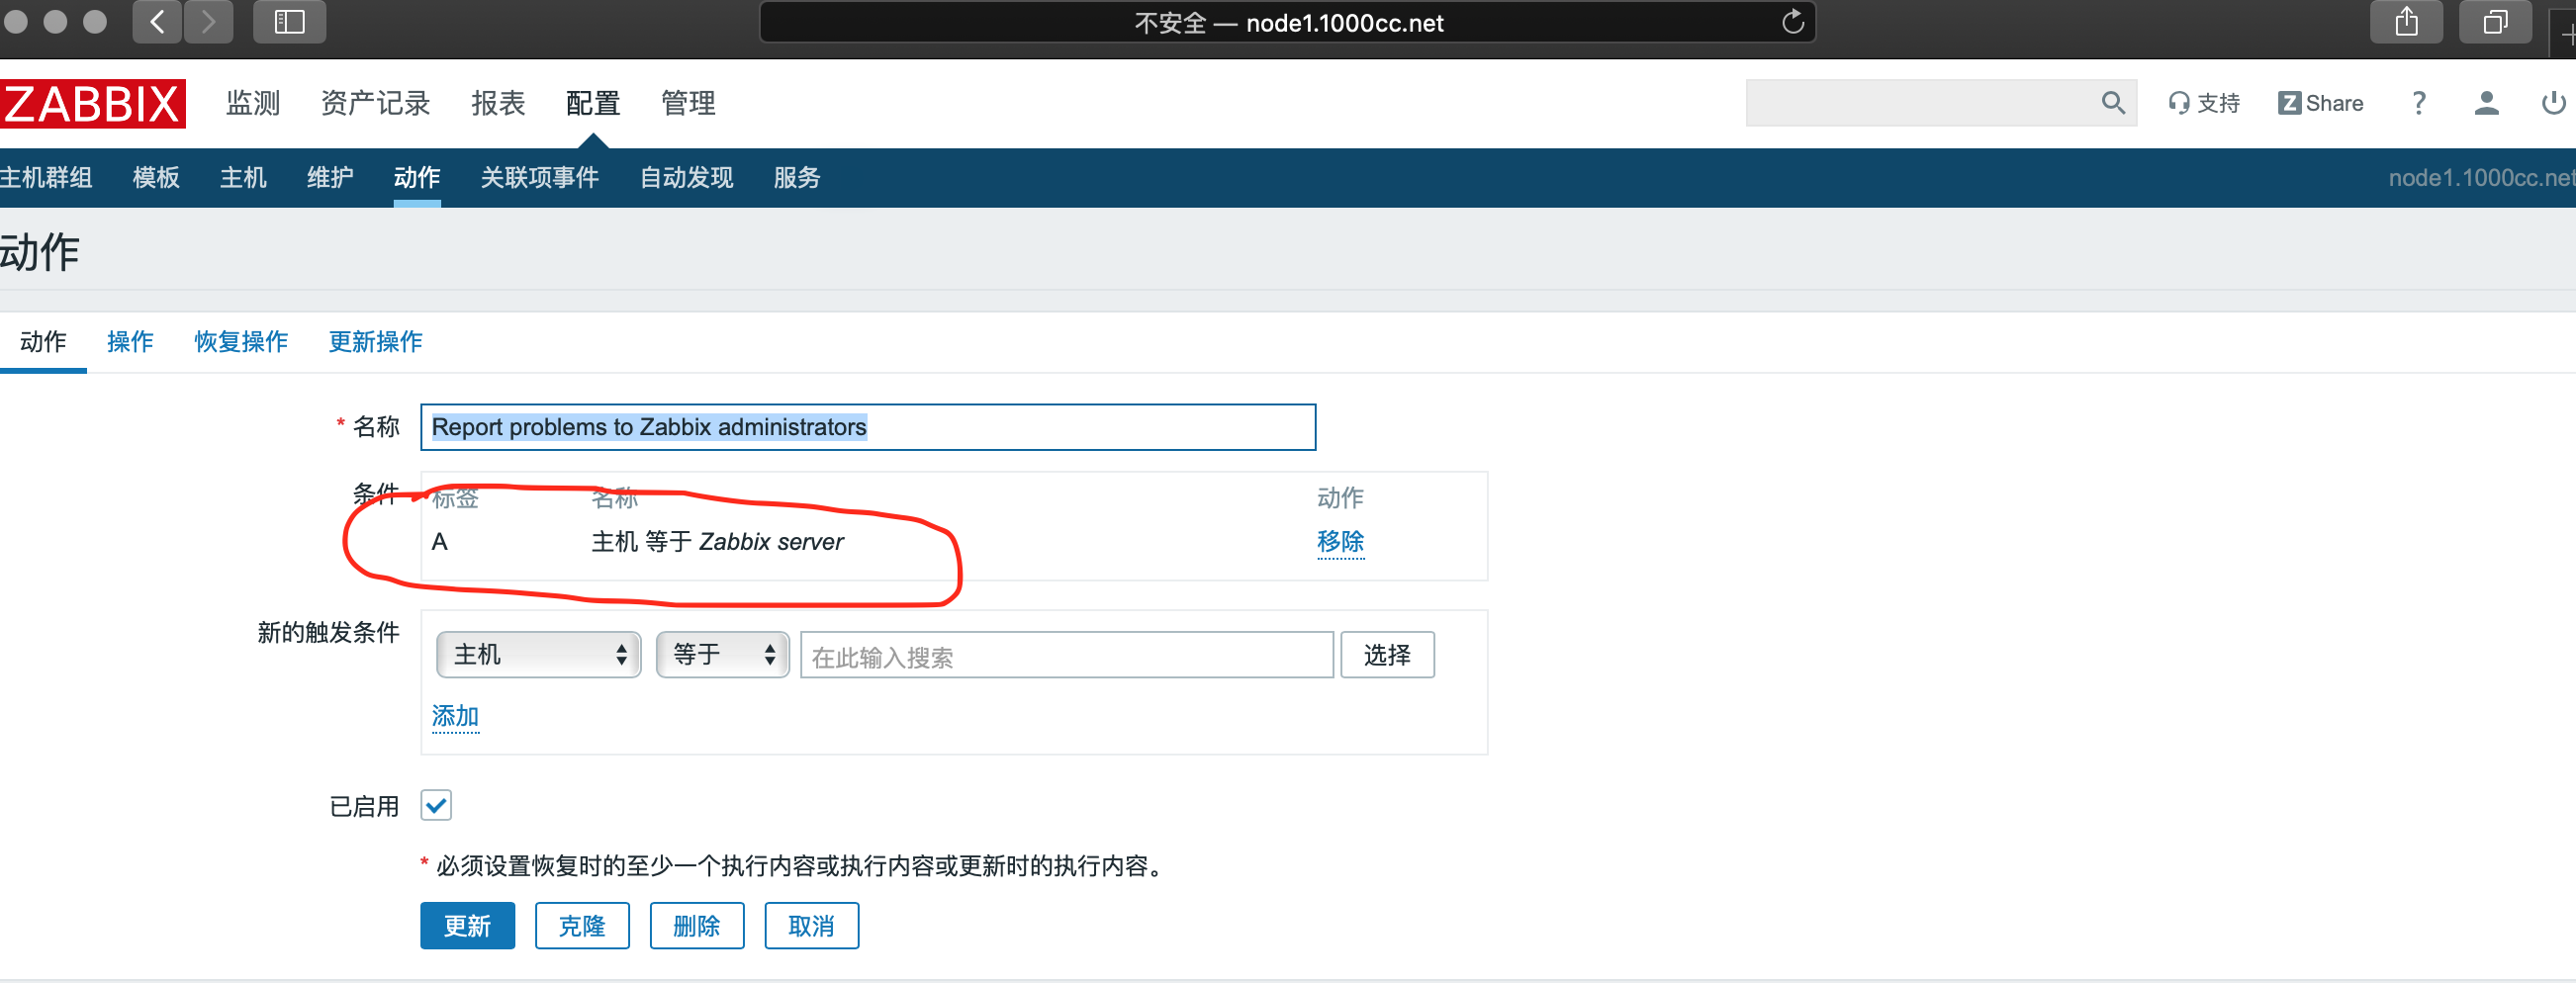Viewport: 2576px width, 983px height.
Task: Focus the 在此输入搜索 host search field
Action: (1066, 656)
